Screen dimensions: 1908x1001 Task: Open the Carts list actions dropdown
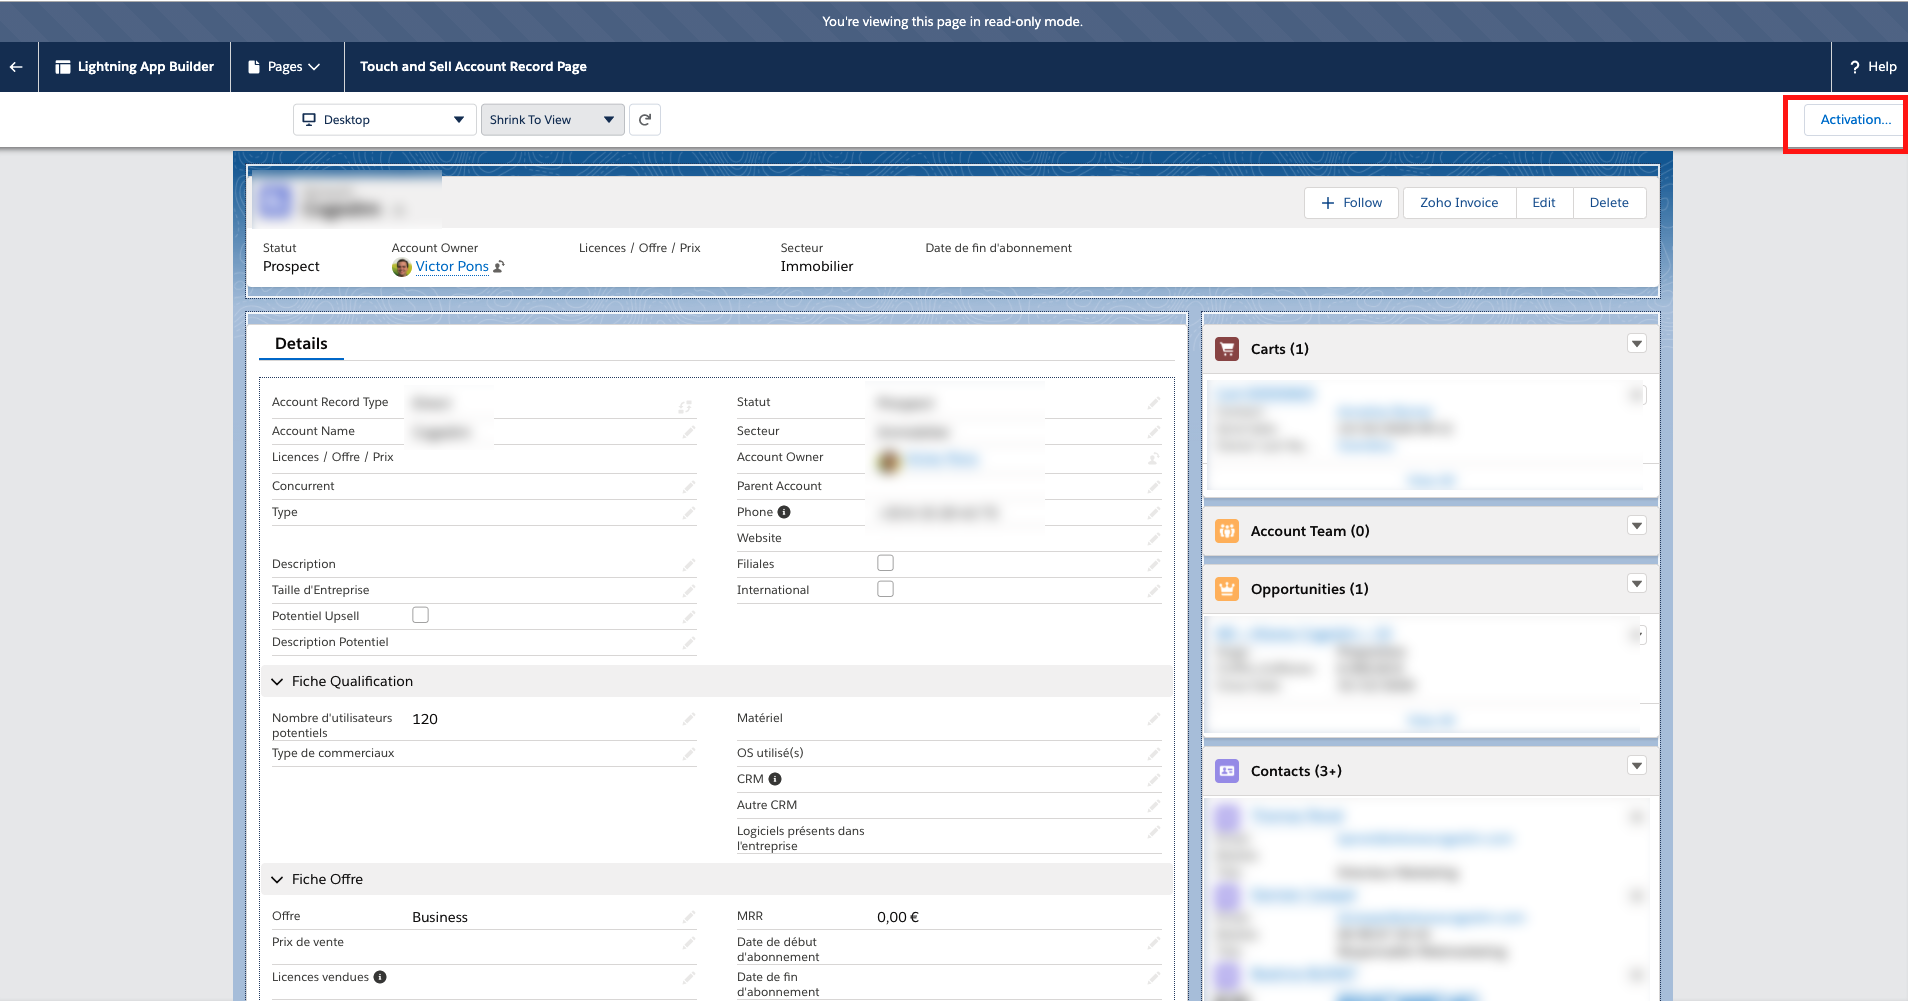[1637, 344]
